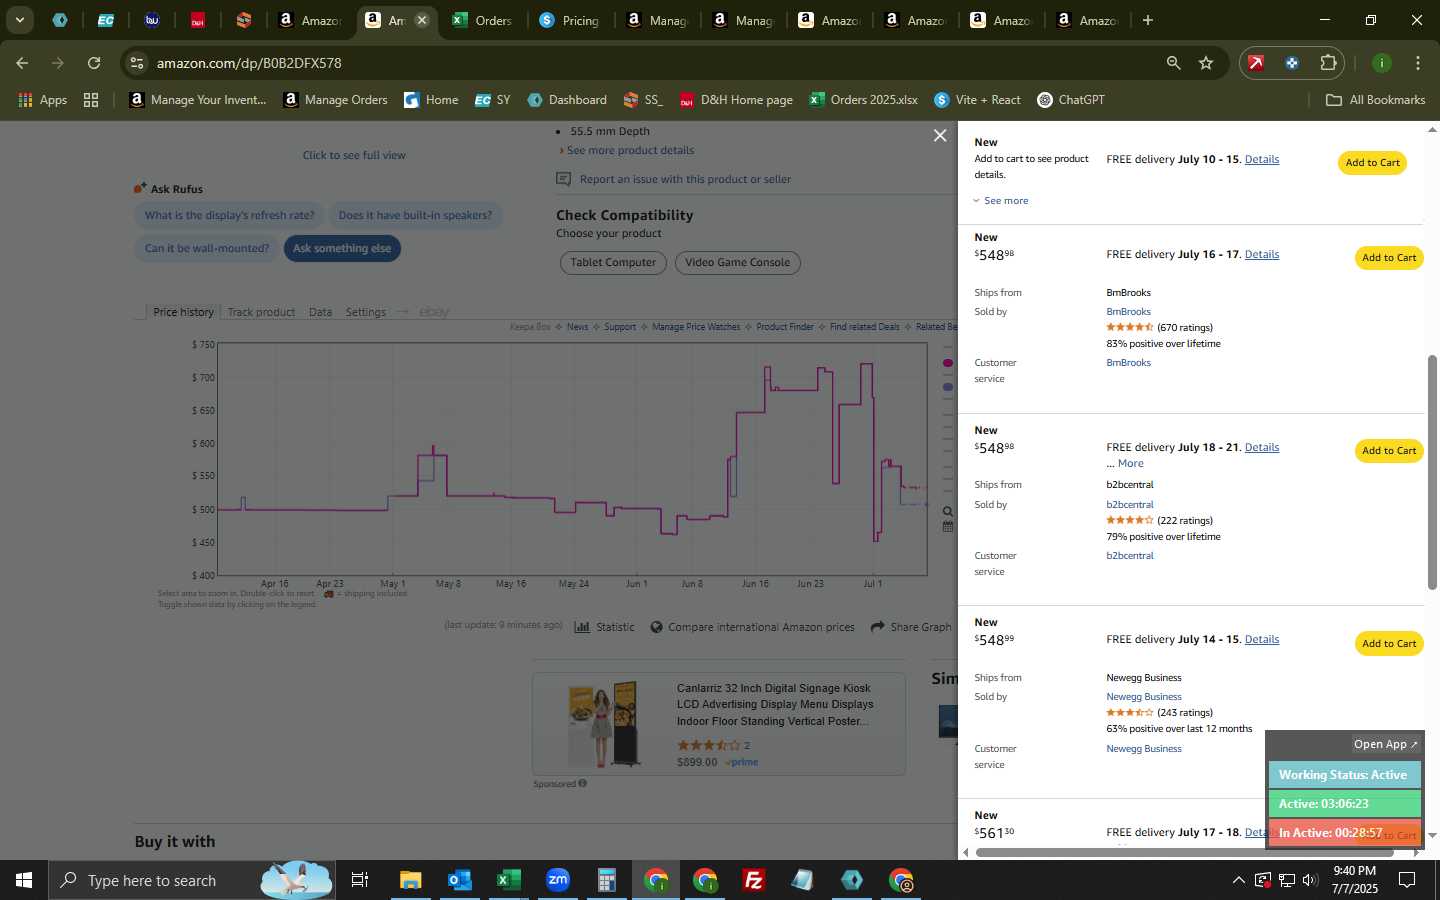This screenshot has width=1440, height=900.
Task: Open D&H Home page bookmark
Action: (736, 100)
